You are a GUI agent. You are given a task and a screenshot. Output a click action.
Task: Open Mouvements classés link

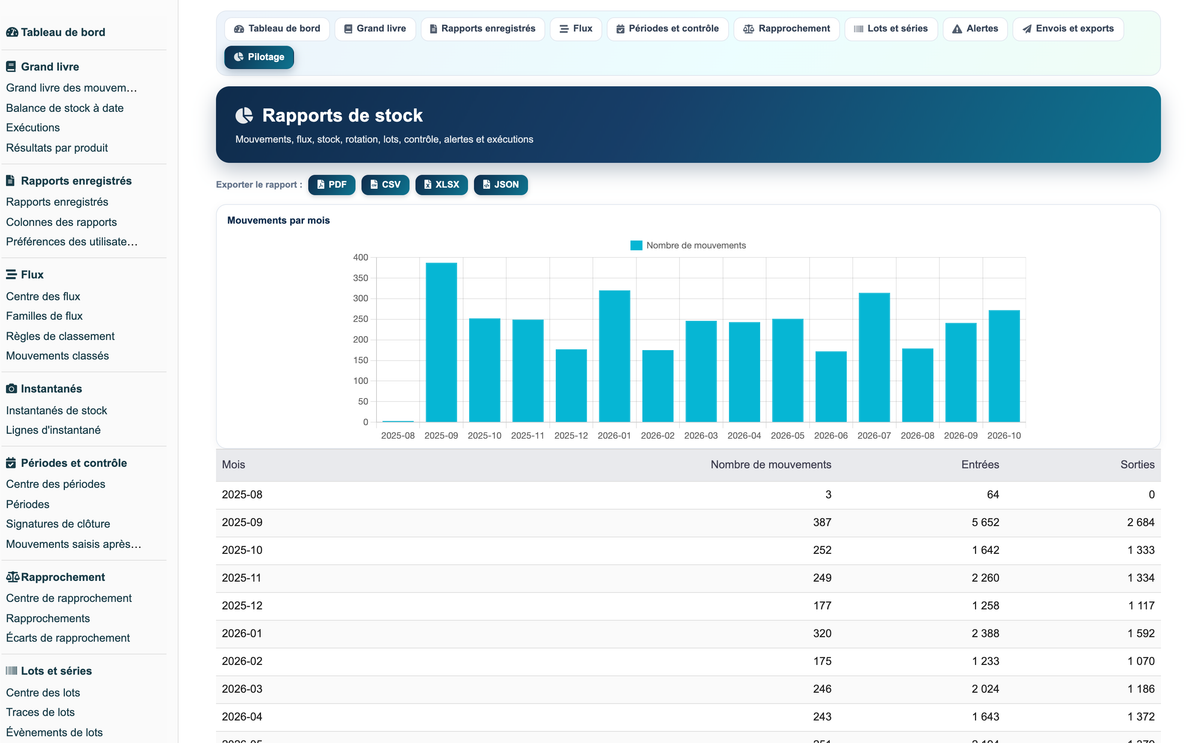click(x=58, y=356)
